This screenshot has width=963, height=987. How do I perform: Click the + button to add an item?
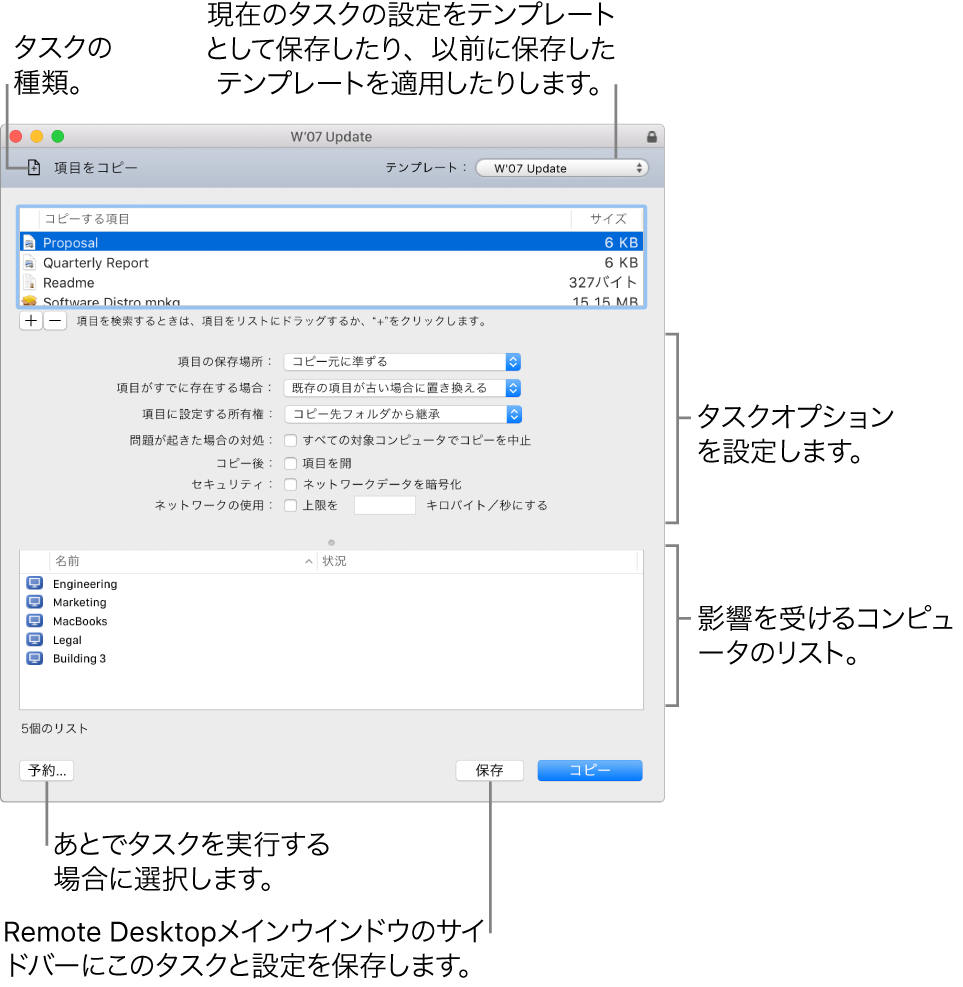[30, 321]
